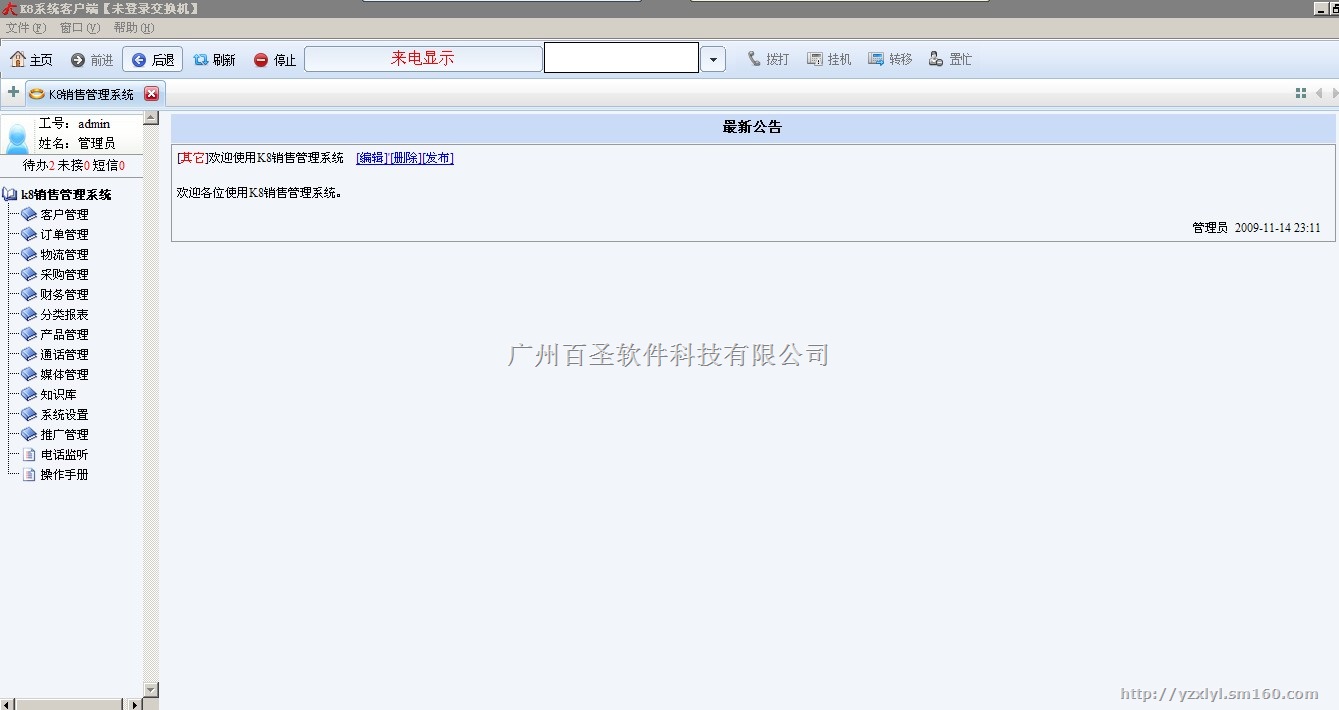1339x710 pixels.
Task: Open the 文件(F) menu
Action: pyautogui.click(x=26, y=28)
